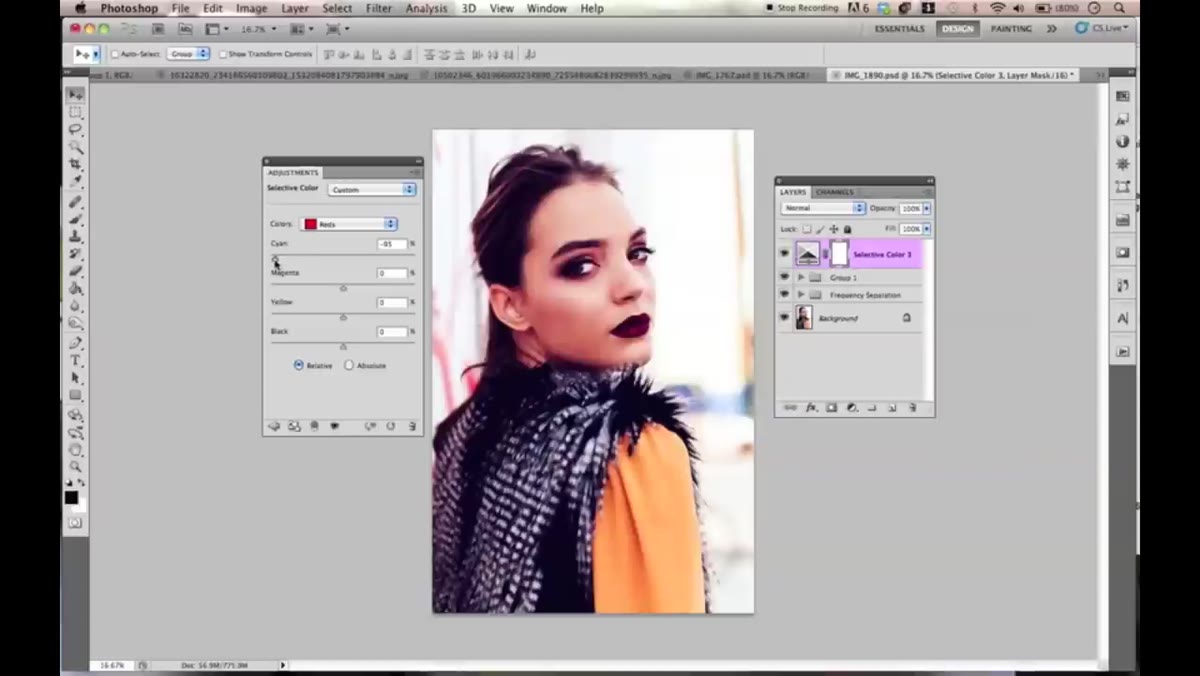
Task: Clip adjustment to layer icon
Action: click(x=314, y=426)
